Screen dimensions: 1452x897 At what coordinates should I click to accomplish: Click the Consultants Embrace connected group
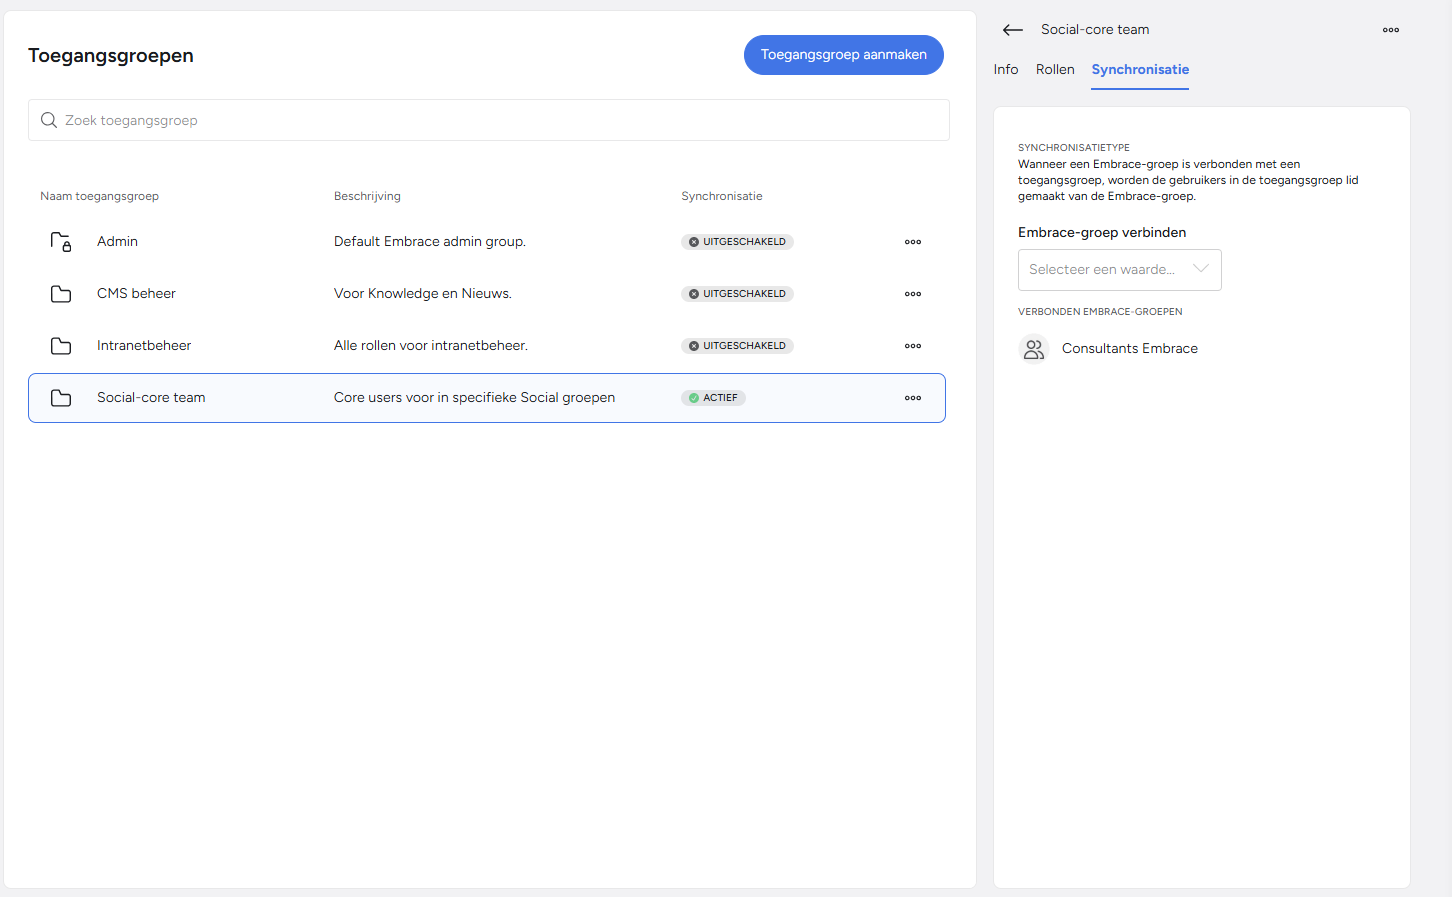coord(1130,349)
